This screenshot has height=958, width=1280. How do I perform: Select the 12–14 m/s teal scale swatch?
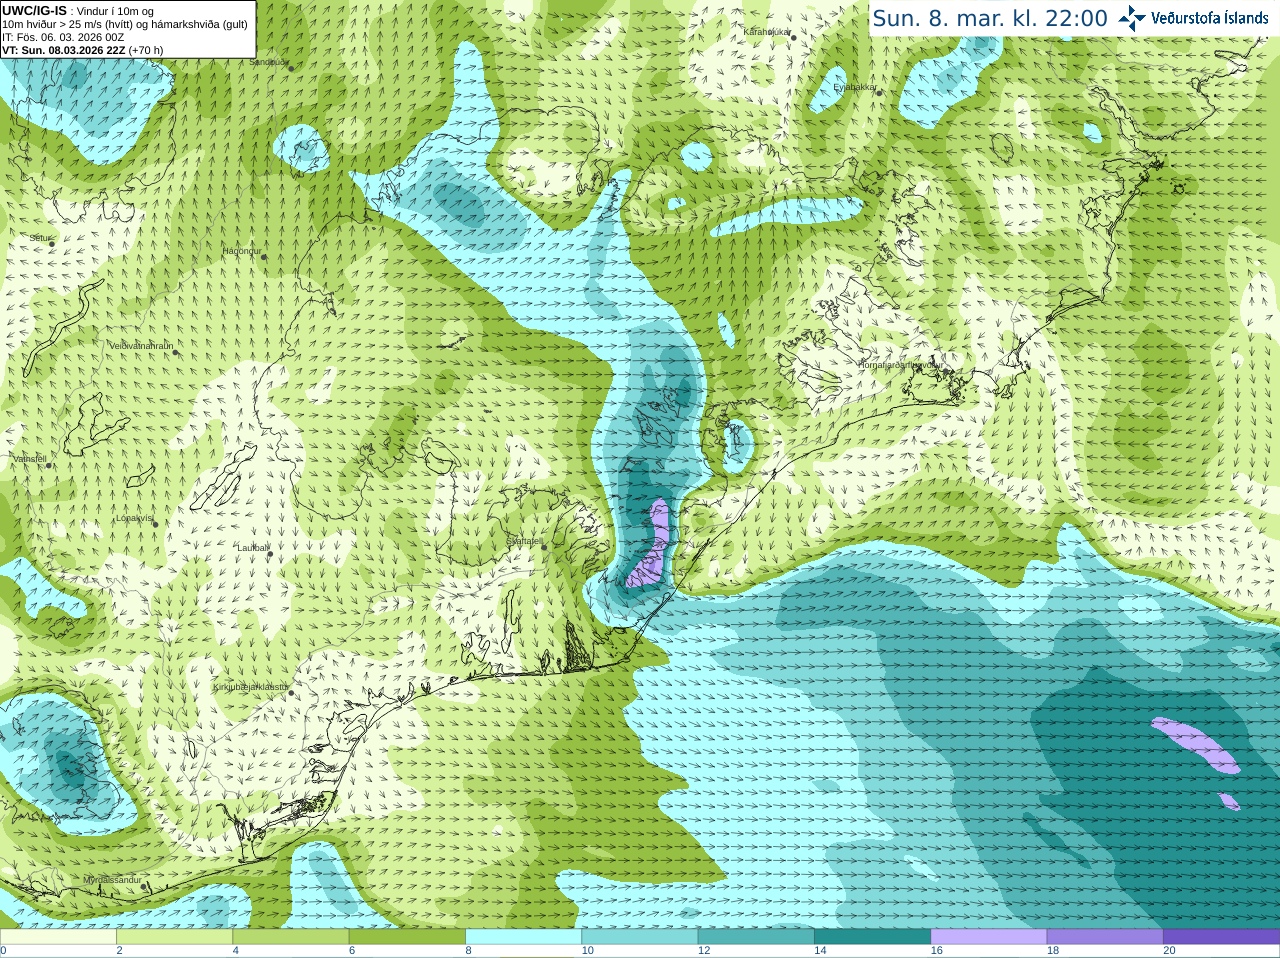click(x=756, y=937)
